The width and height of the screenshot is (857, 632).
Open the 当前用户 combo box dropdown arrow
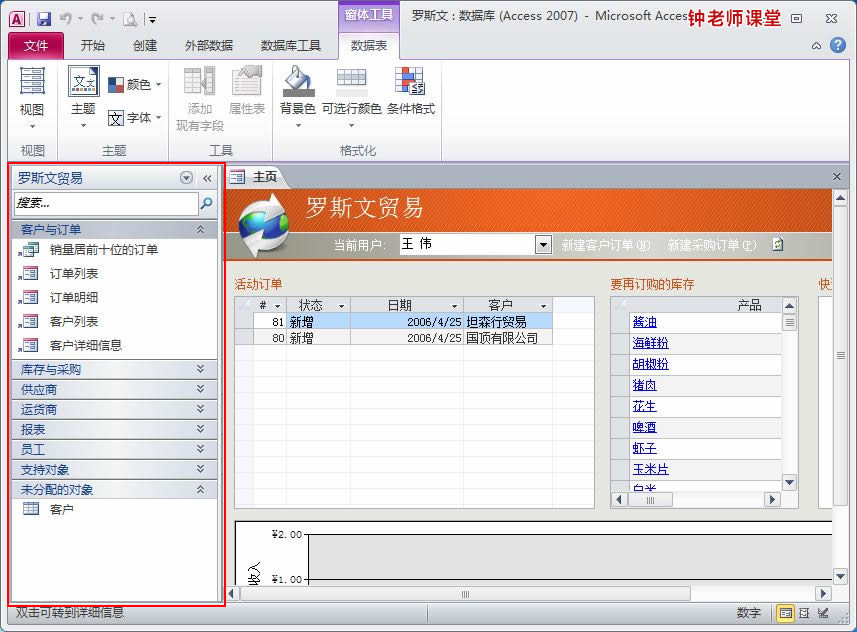tap(543, 244)
